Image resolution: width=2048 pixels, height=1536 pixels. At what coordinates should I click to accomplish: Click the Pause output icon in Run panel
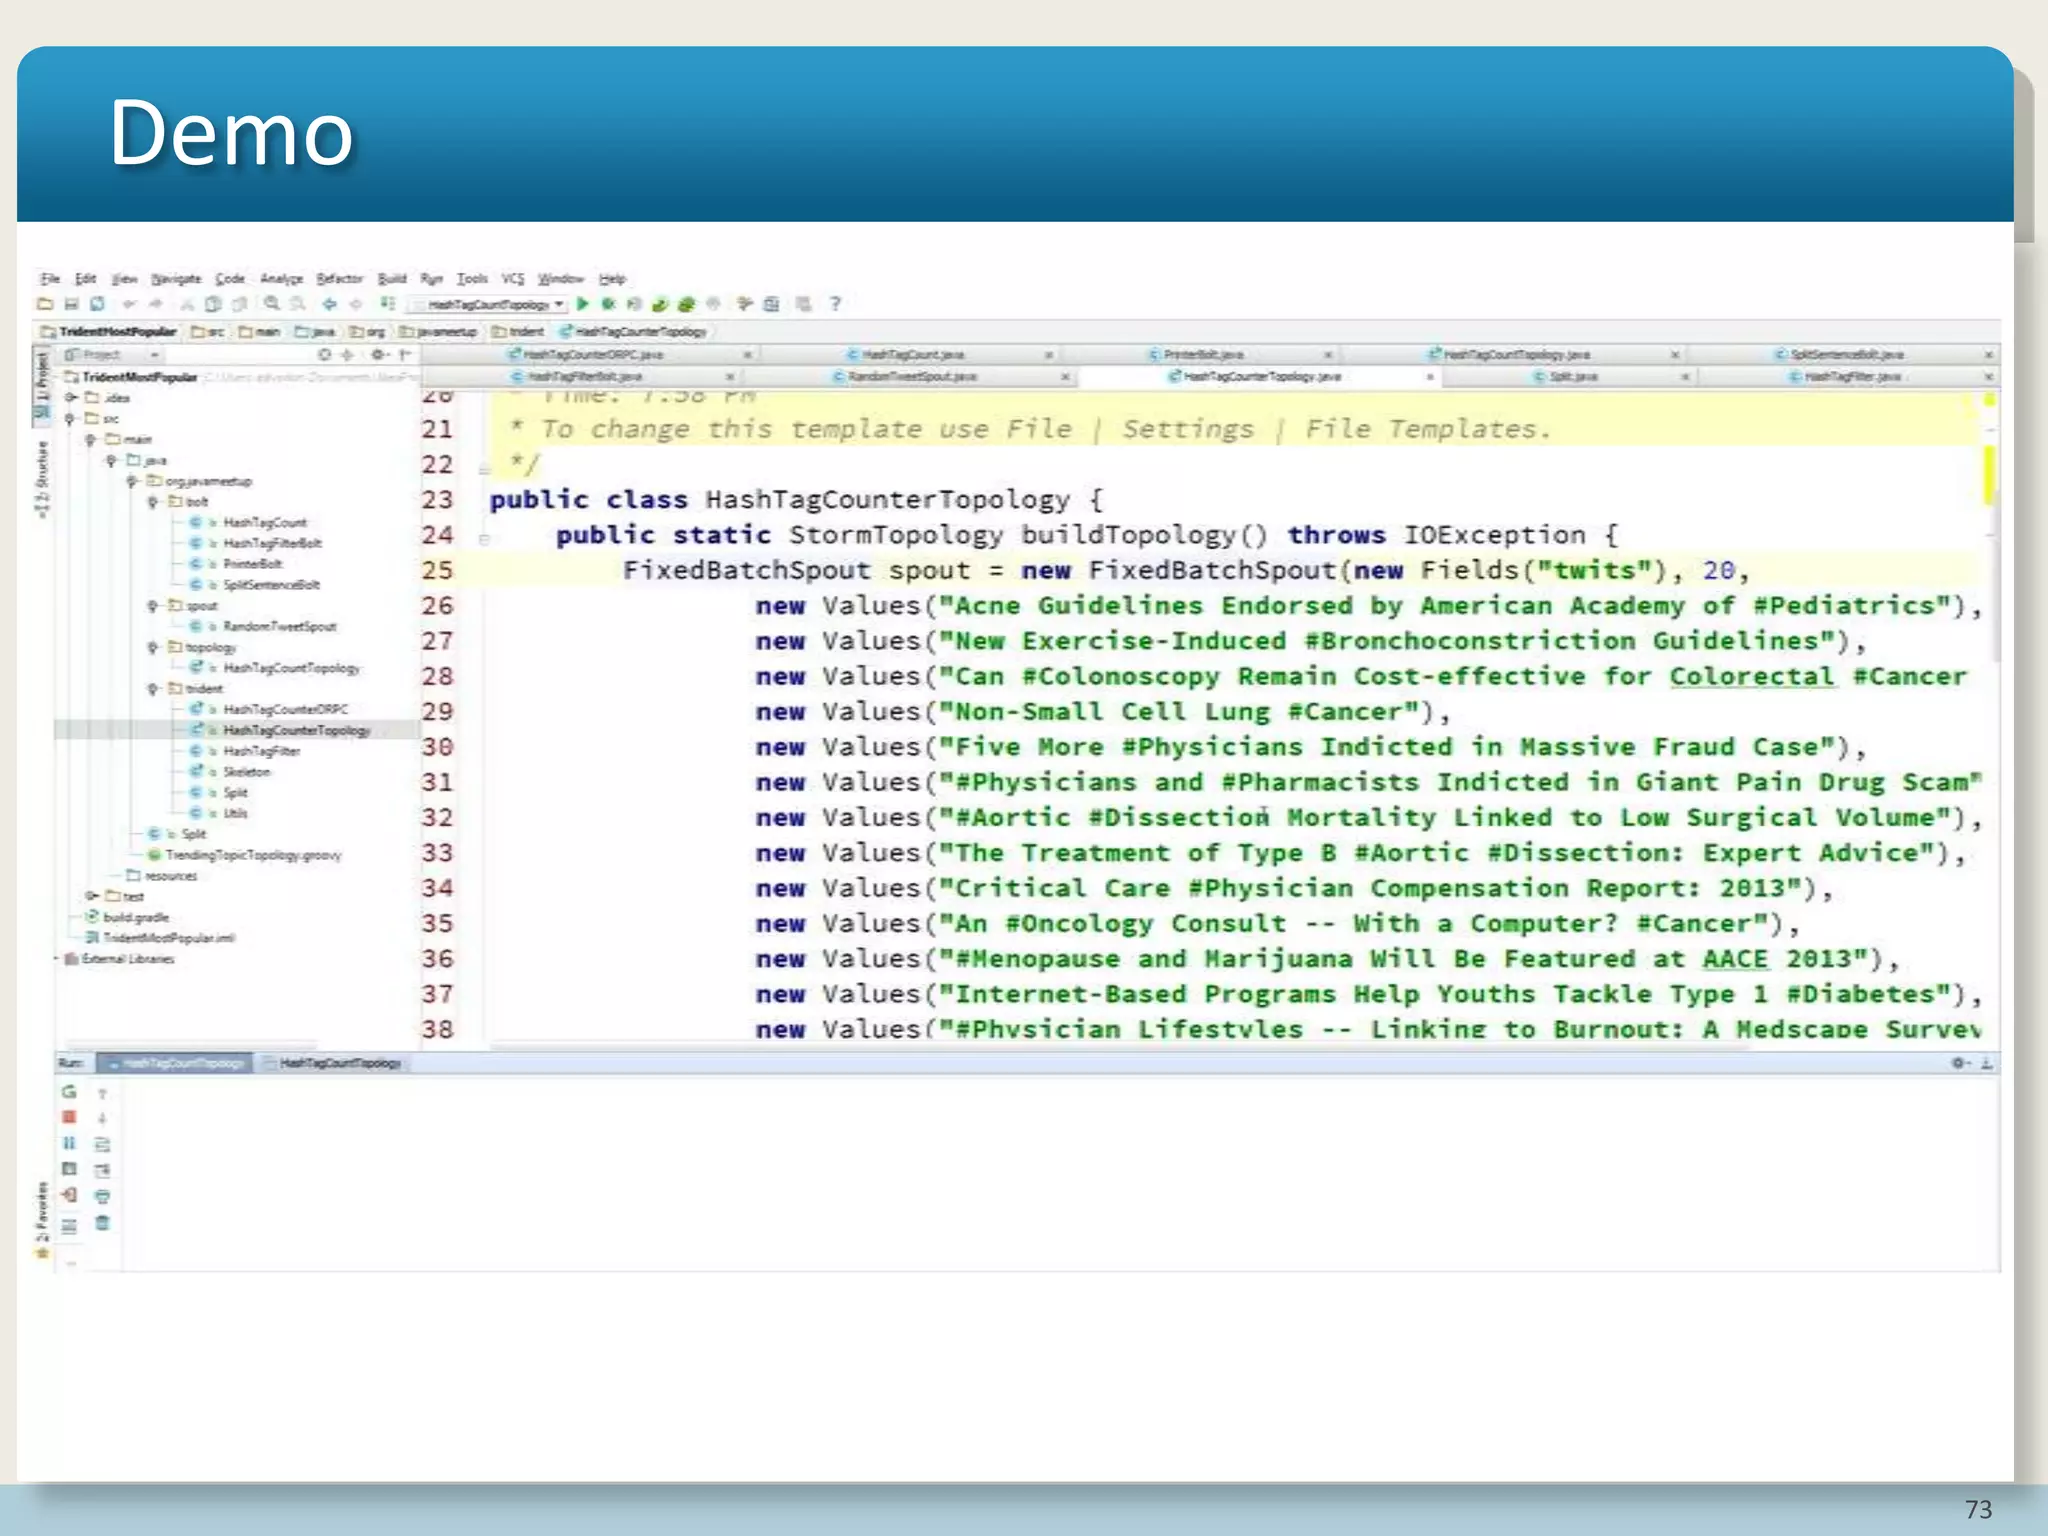pos(69,1143)
